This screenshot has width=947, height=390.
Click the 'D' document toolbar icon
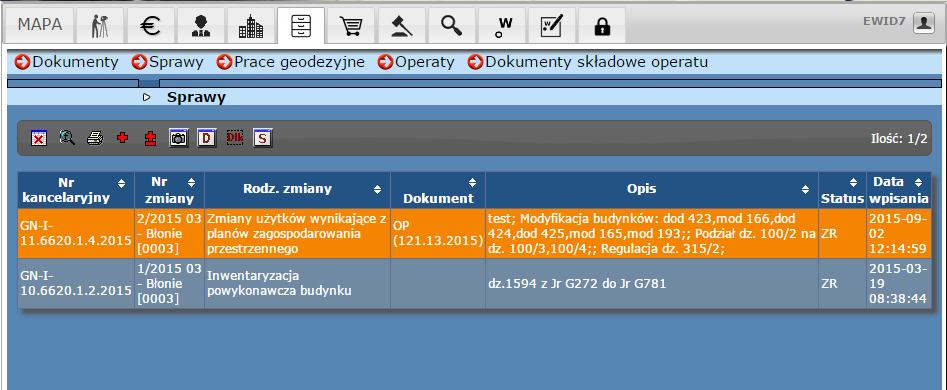pyautogui.click(x=207, y=138)
